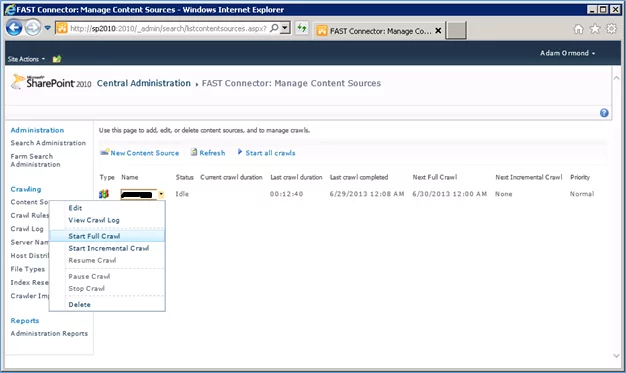The height and width of the screenshot is (373, 626).
Task: Open the Reports sidebar heading
Action: (25, 321)
